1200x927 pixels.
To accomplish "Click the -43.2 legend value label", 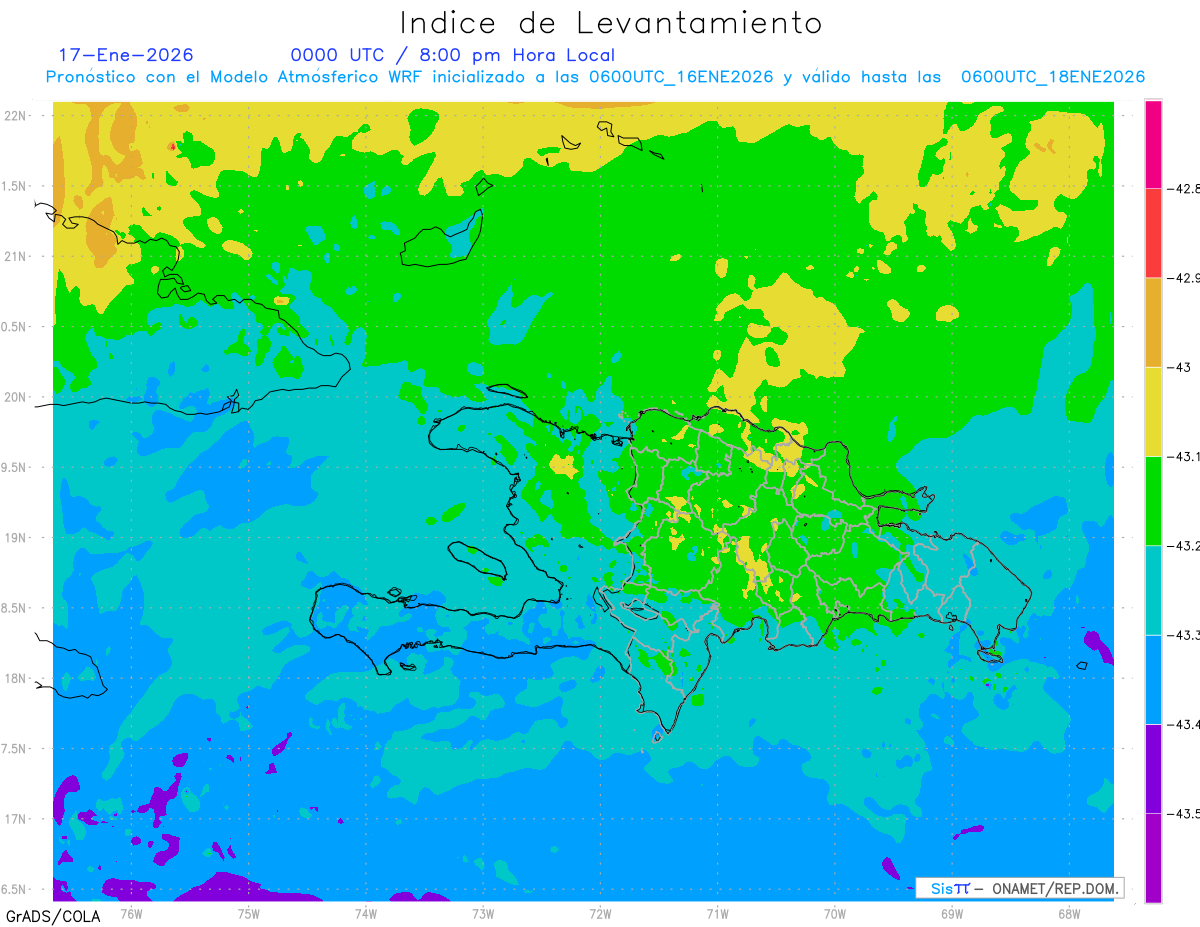I will 1183,546.
